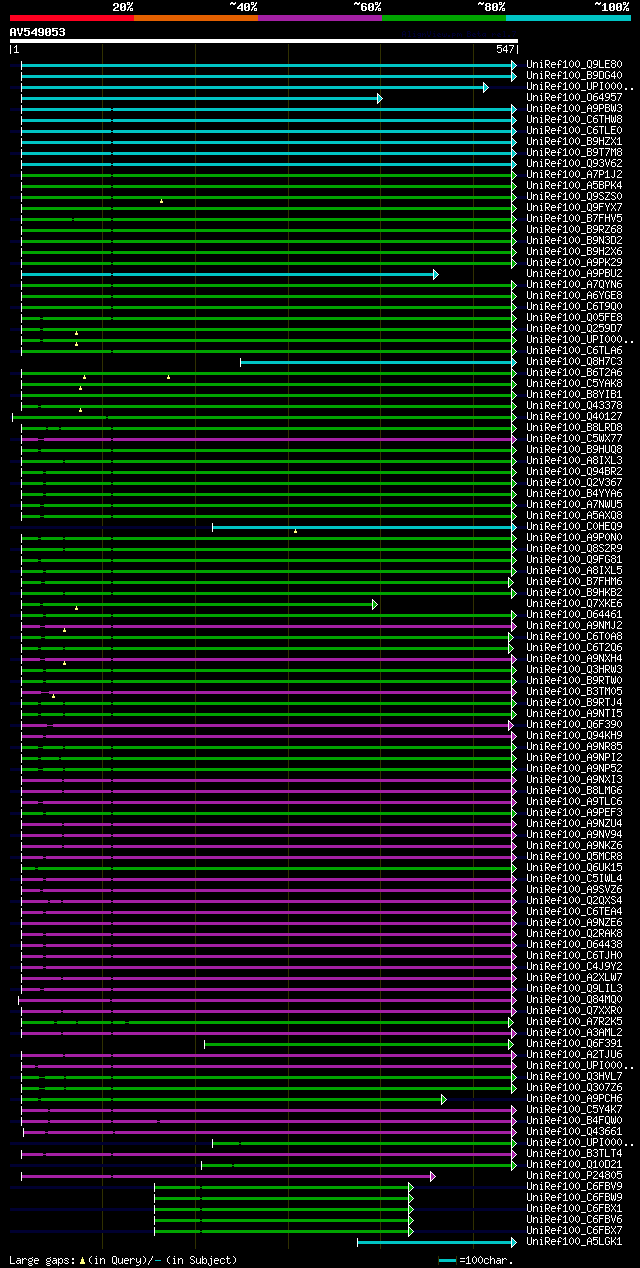Select the UniRef100_Q05FE8 label
Image resolution: width=640 pixels, height=1268 pixels.
pyautogui.click(x=574, y=317)
